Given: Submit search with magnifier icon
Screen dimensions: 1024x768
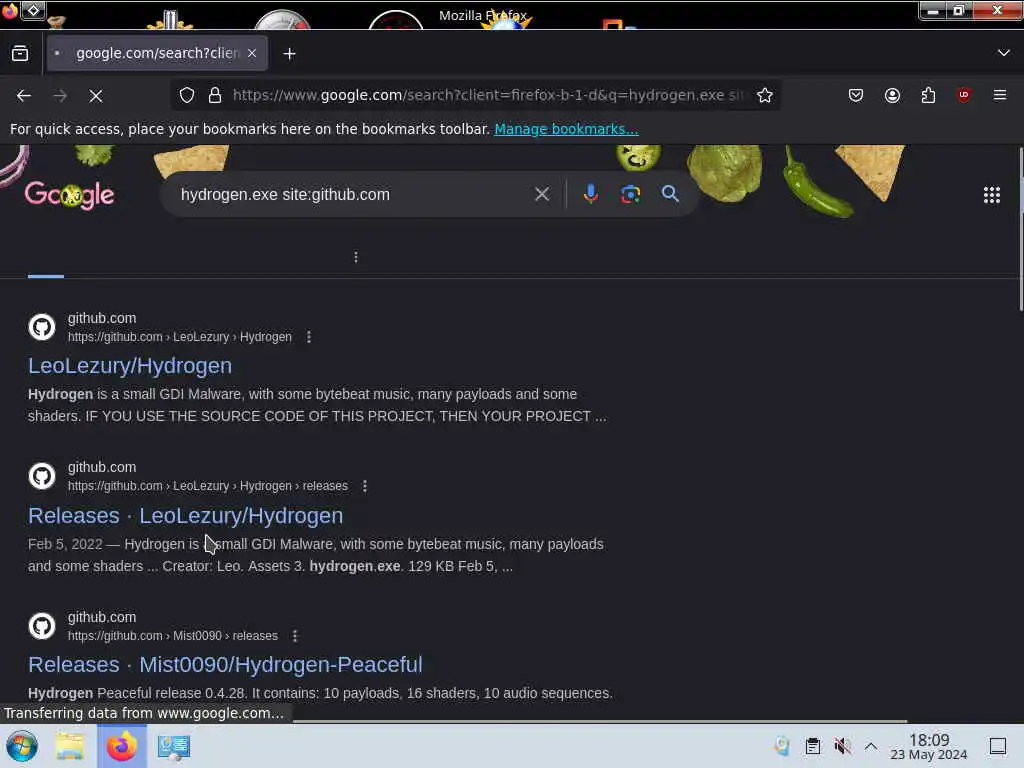Looking at the screenshot, I should (670, 194).
